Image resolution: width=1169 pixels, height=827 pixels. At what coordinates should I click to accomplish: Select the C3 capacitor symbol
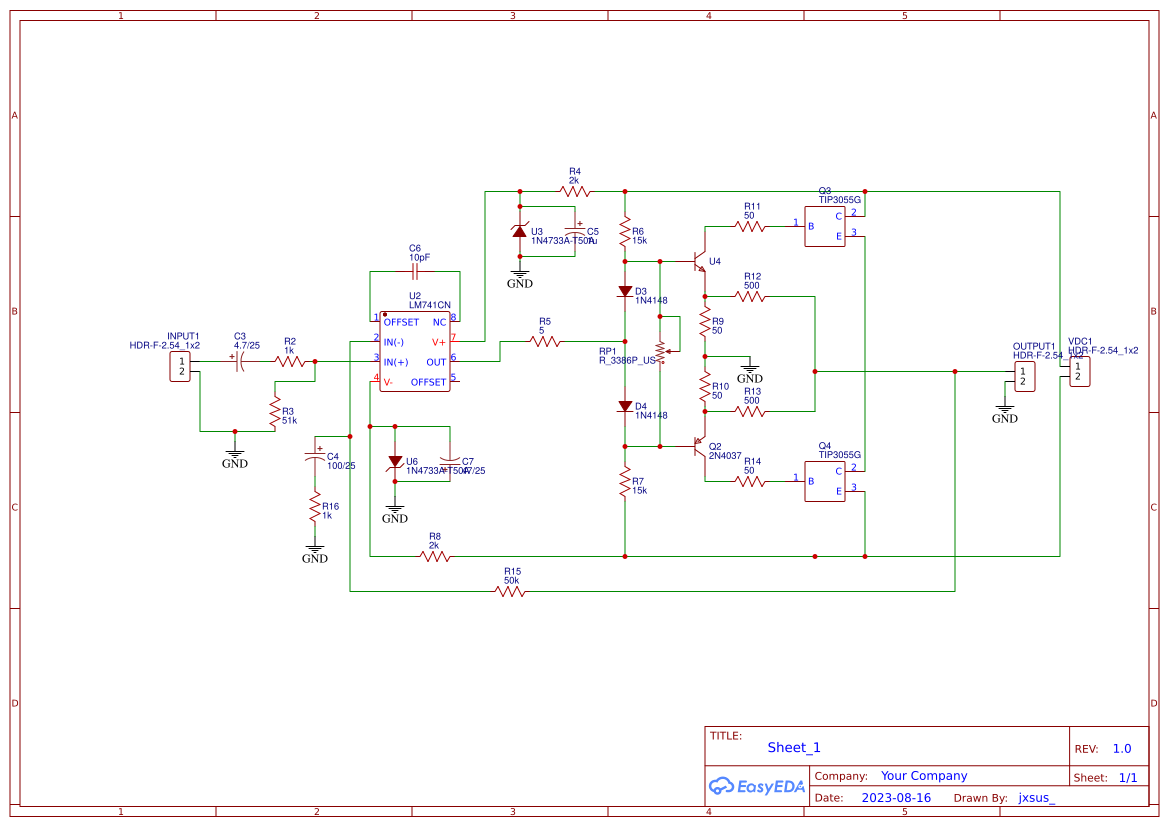(239, 362)
